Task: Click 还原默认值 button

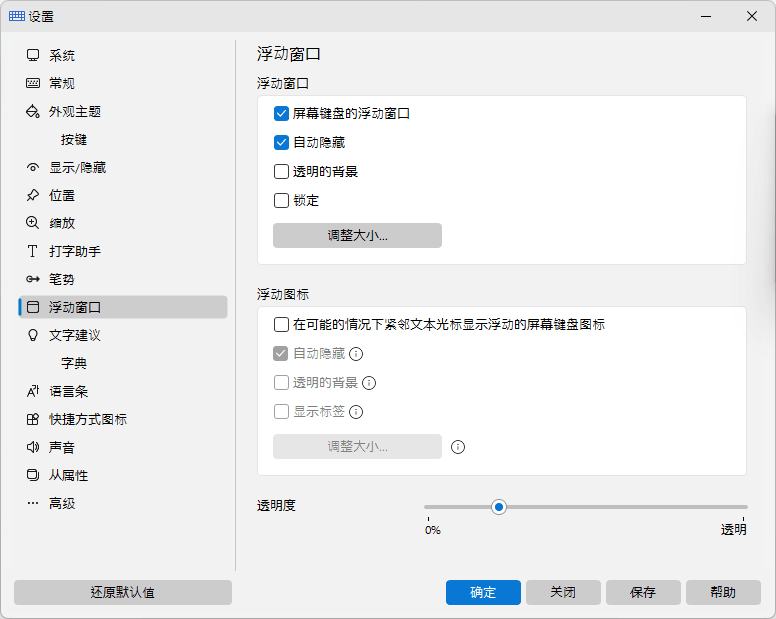Action: 123,592
